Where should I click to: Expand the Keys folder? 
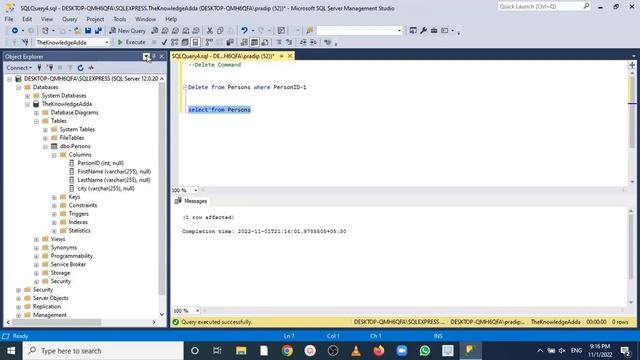tap(54, 197)
